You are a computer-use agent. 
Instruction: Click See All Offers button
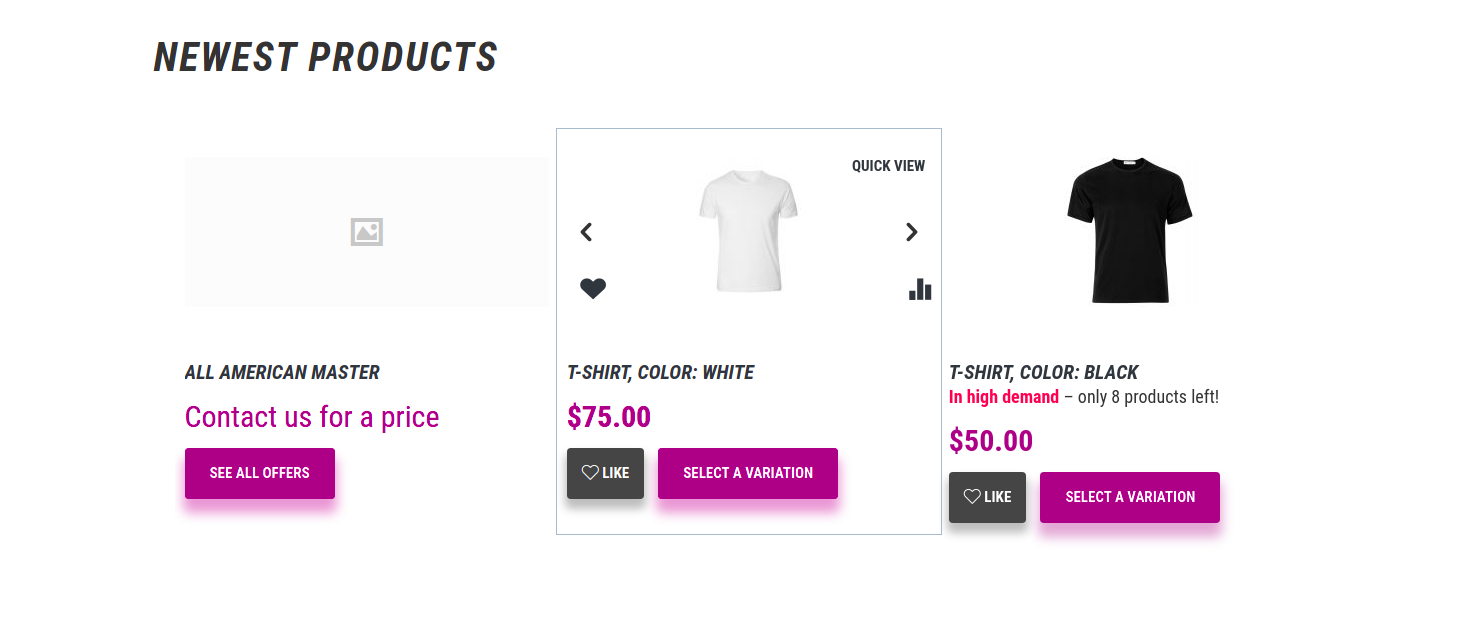pos(260,473)
